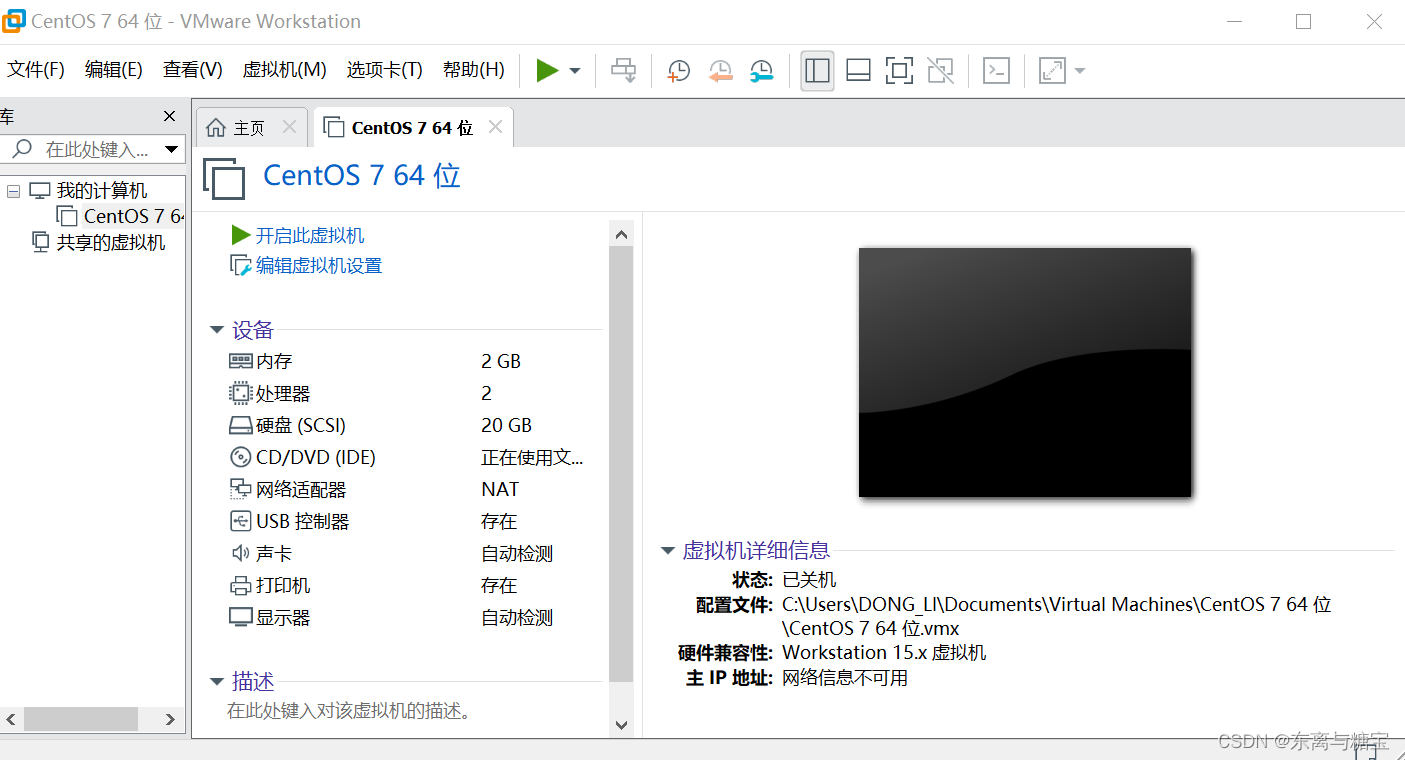
Task: Click the VM title icon beside CentOS heading
Action: tap(224, 178)
